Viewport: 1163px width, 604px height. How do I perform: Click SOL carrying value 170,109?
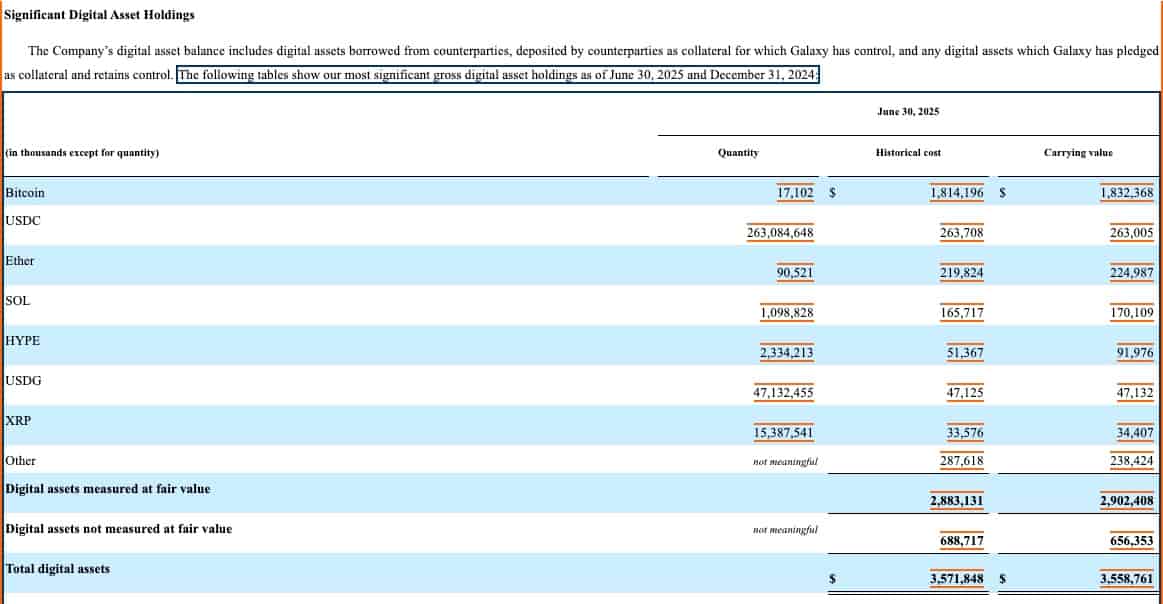point(1131,312)
